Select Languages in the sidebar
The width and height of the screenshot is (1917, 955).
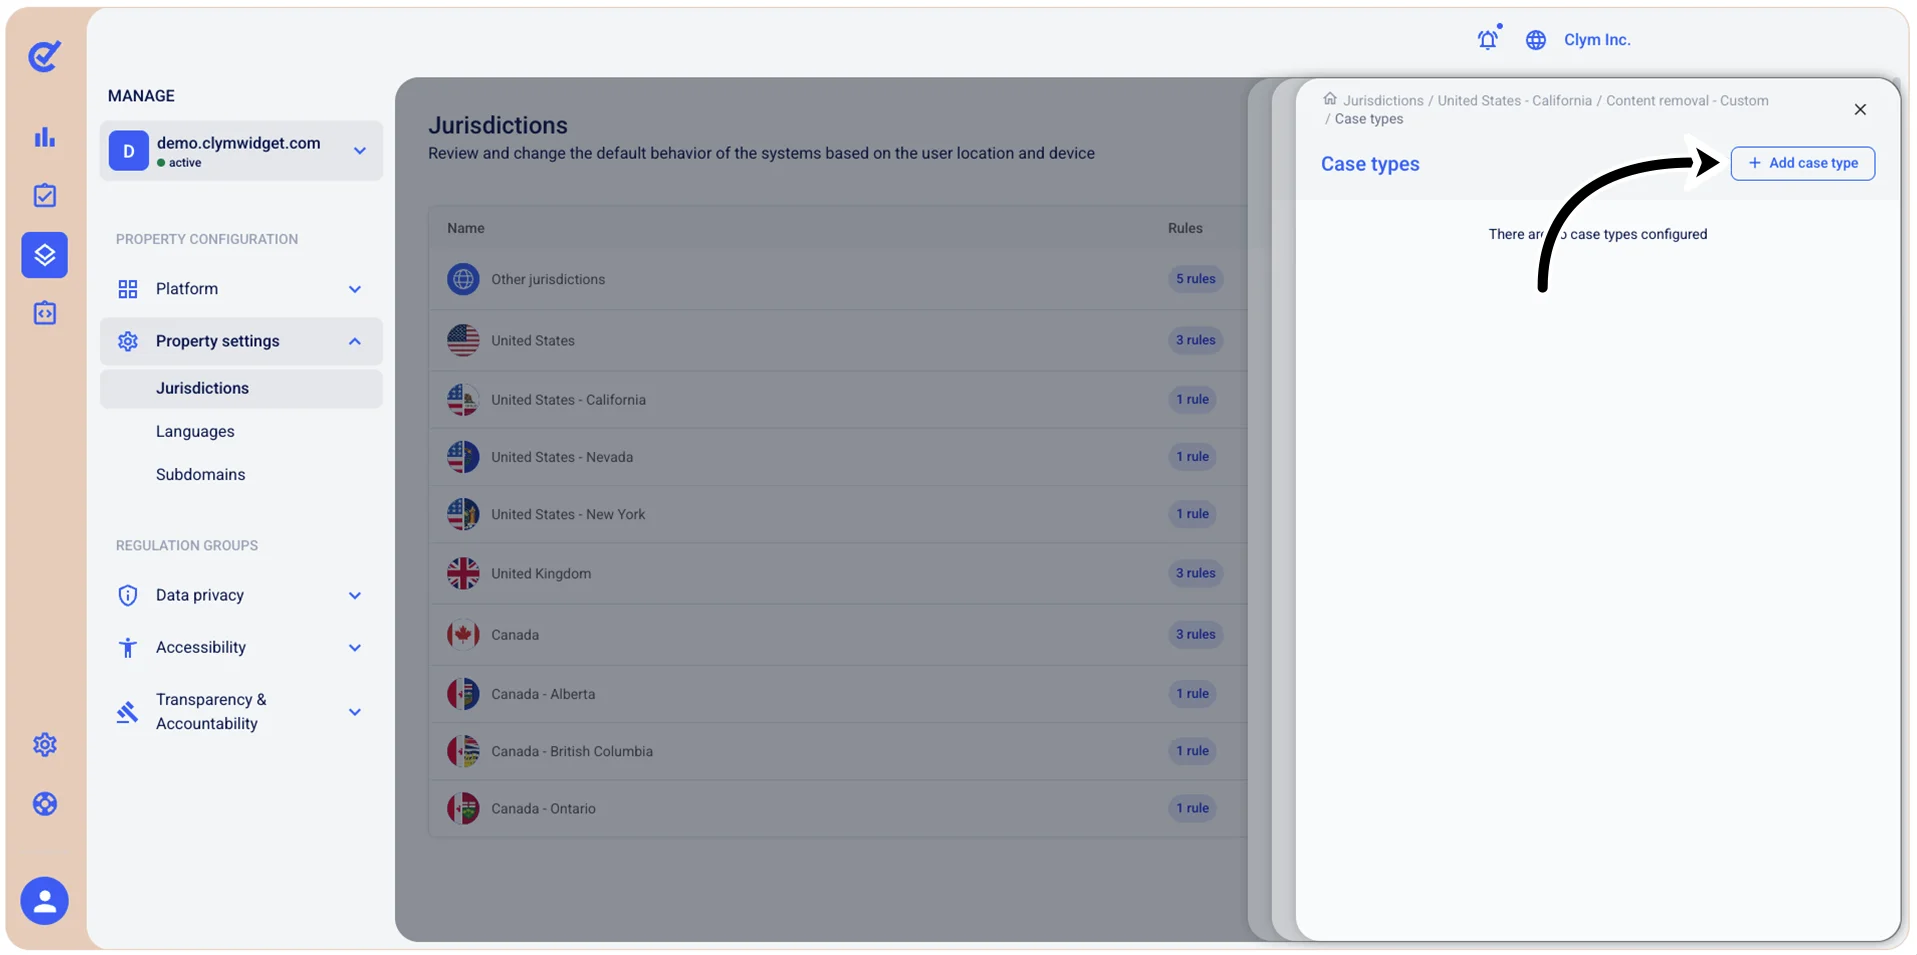[x=195, y=432]
